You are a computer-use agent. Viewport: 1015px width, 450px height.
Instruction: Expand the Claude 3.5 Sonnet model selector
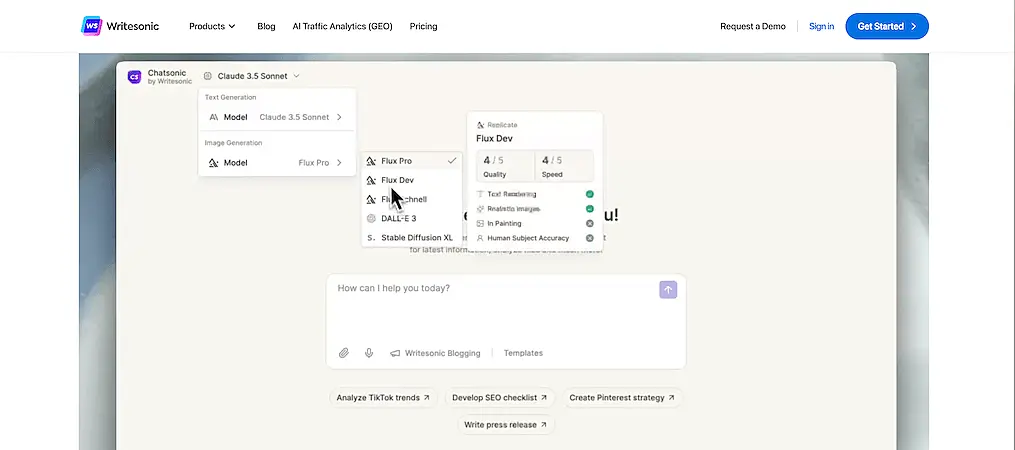(x=252, y=76)
